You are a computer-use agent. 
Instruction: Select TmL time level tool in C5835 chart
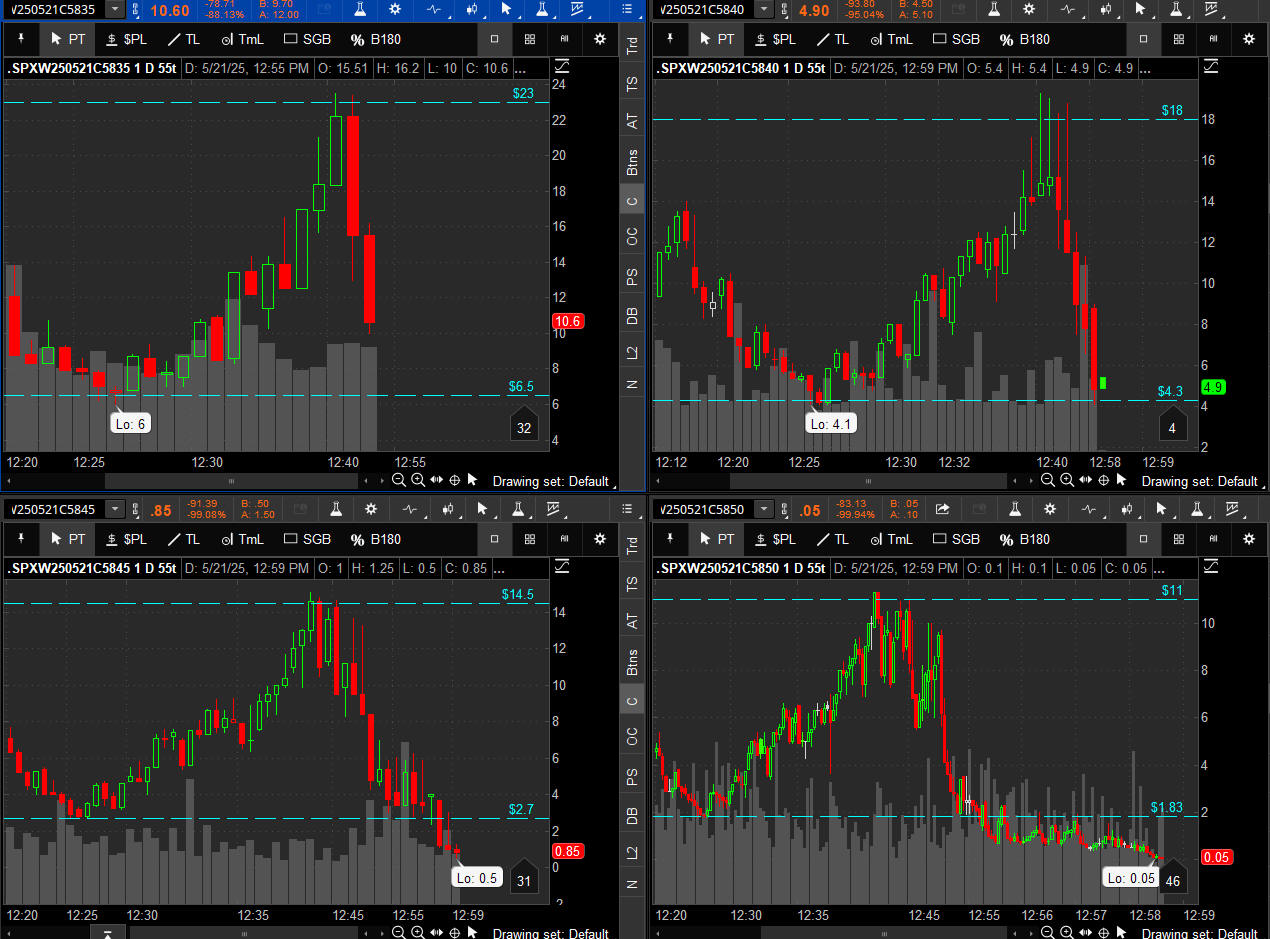[243, 39]
